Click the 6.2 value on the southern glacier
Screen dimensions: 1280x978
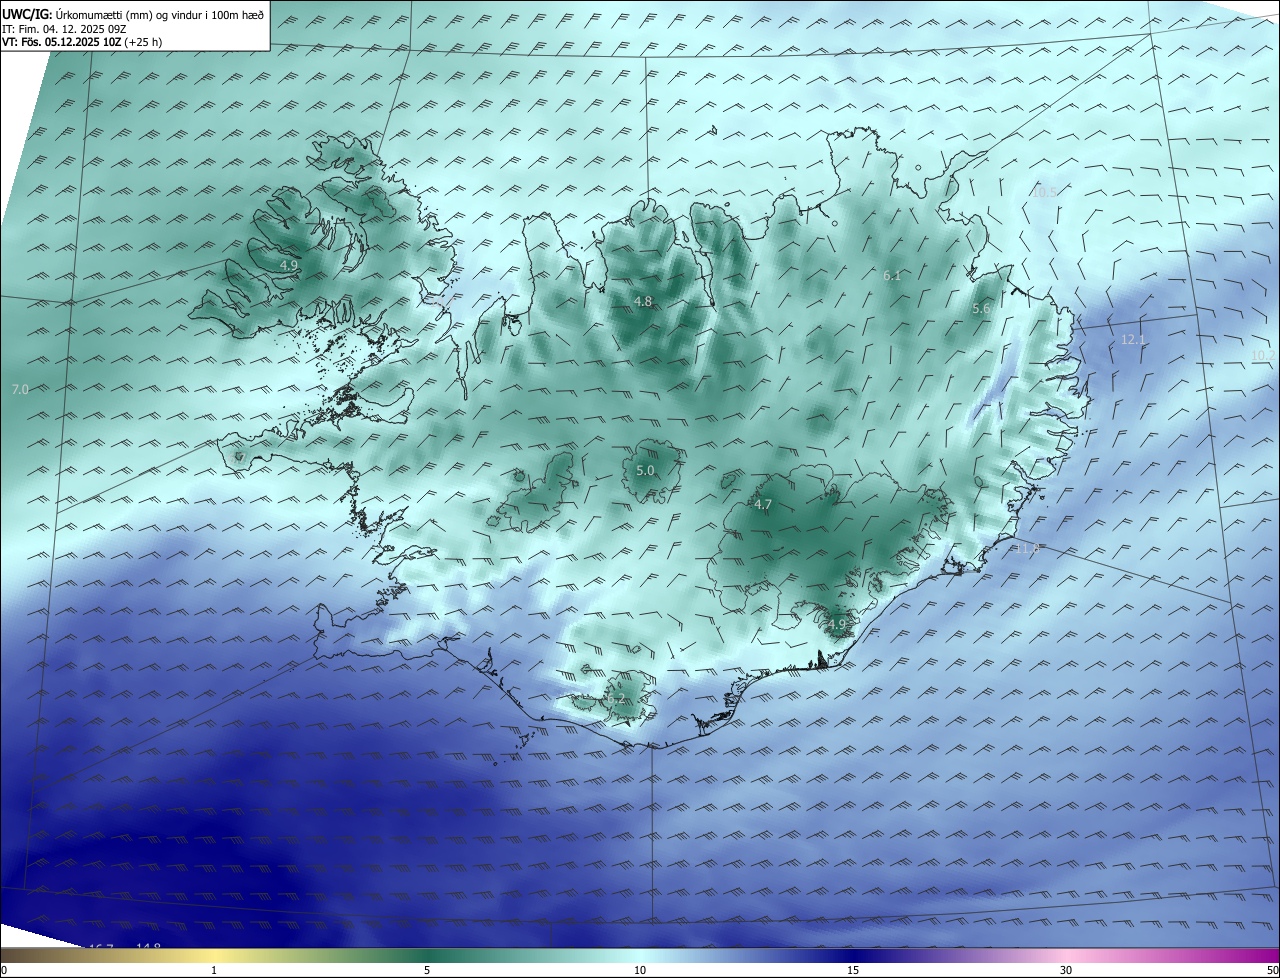615,699
